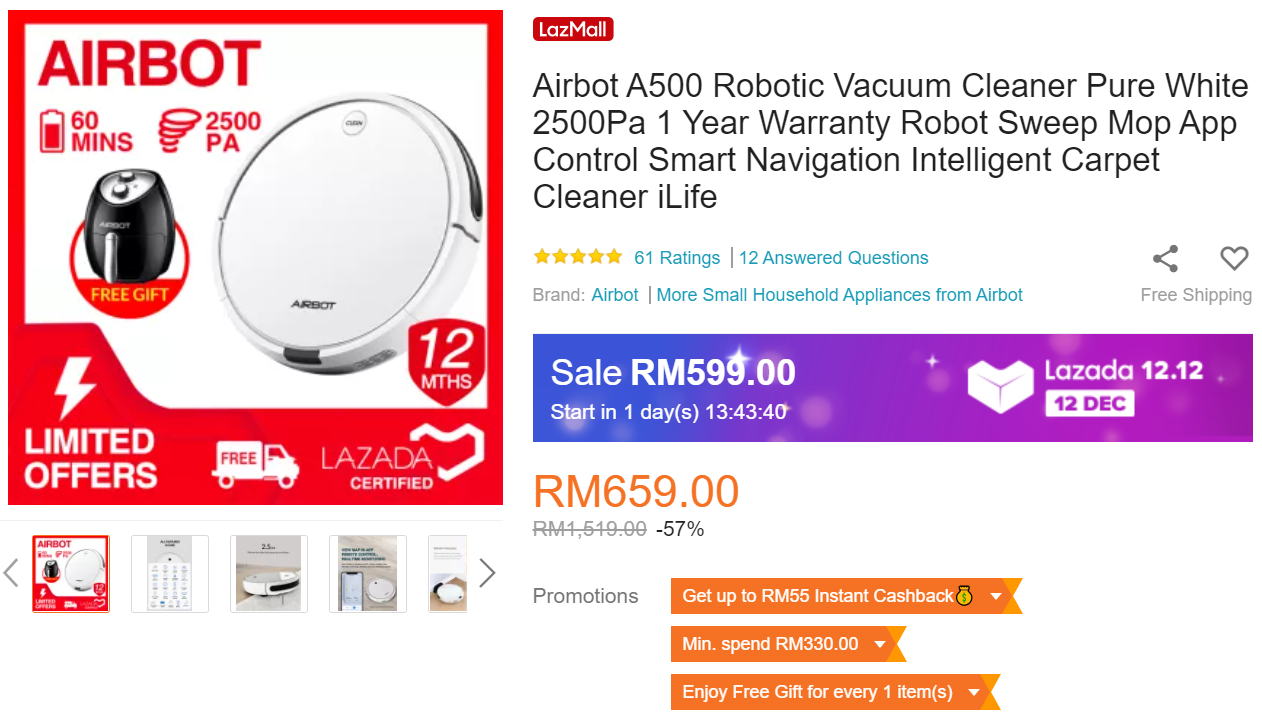
Task: Show previous product thumbnails with left arrow
Action: tap(11, 573)
